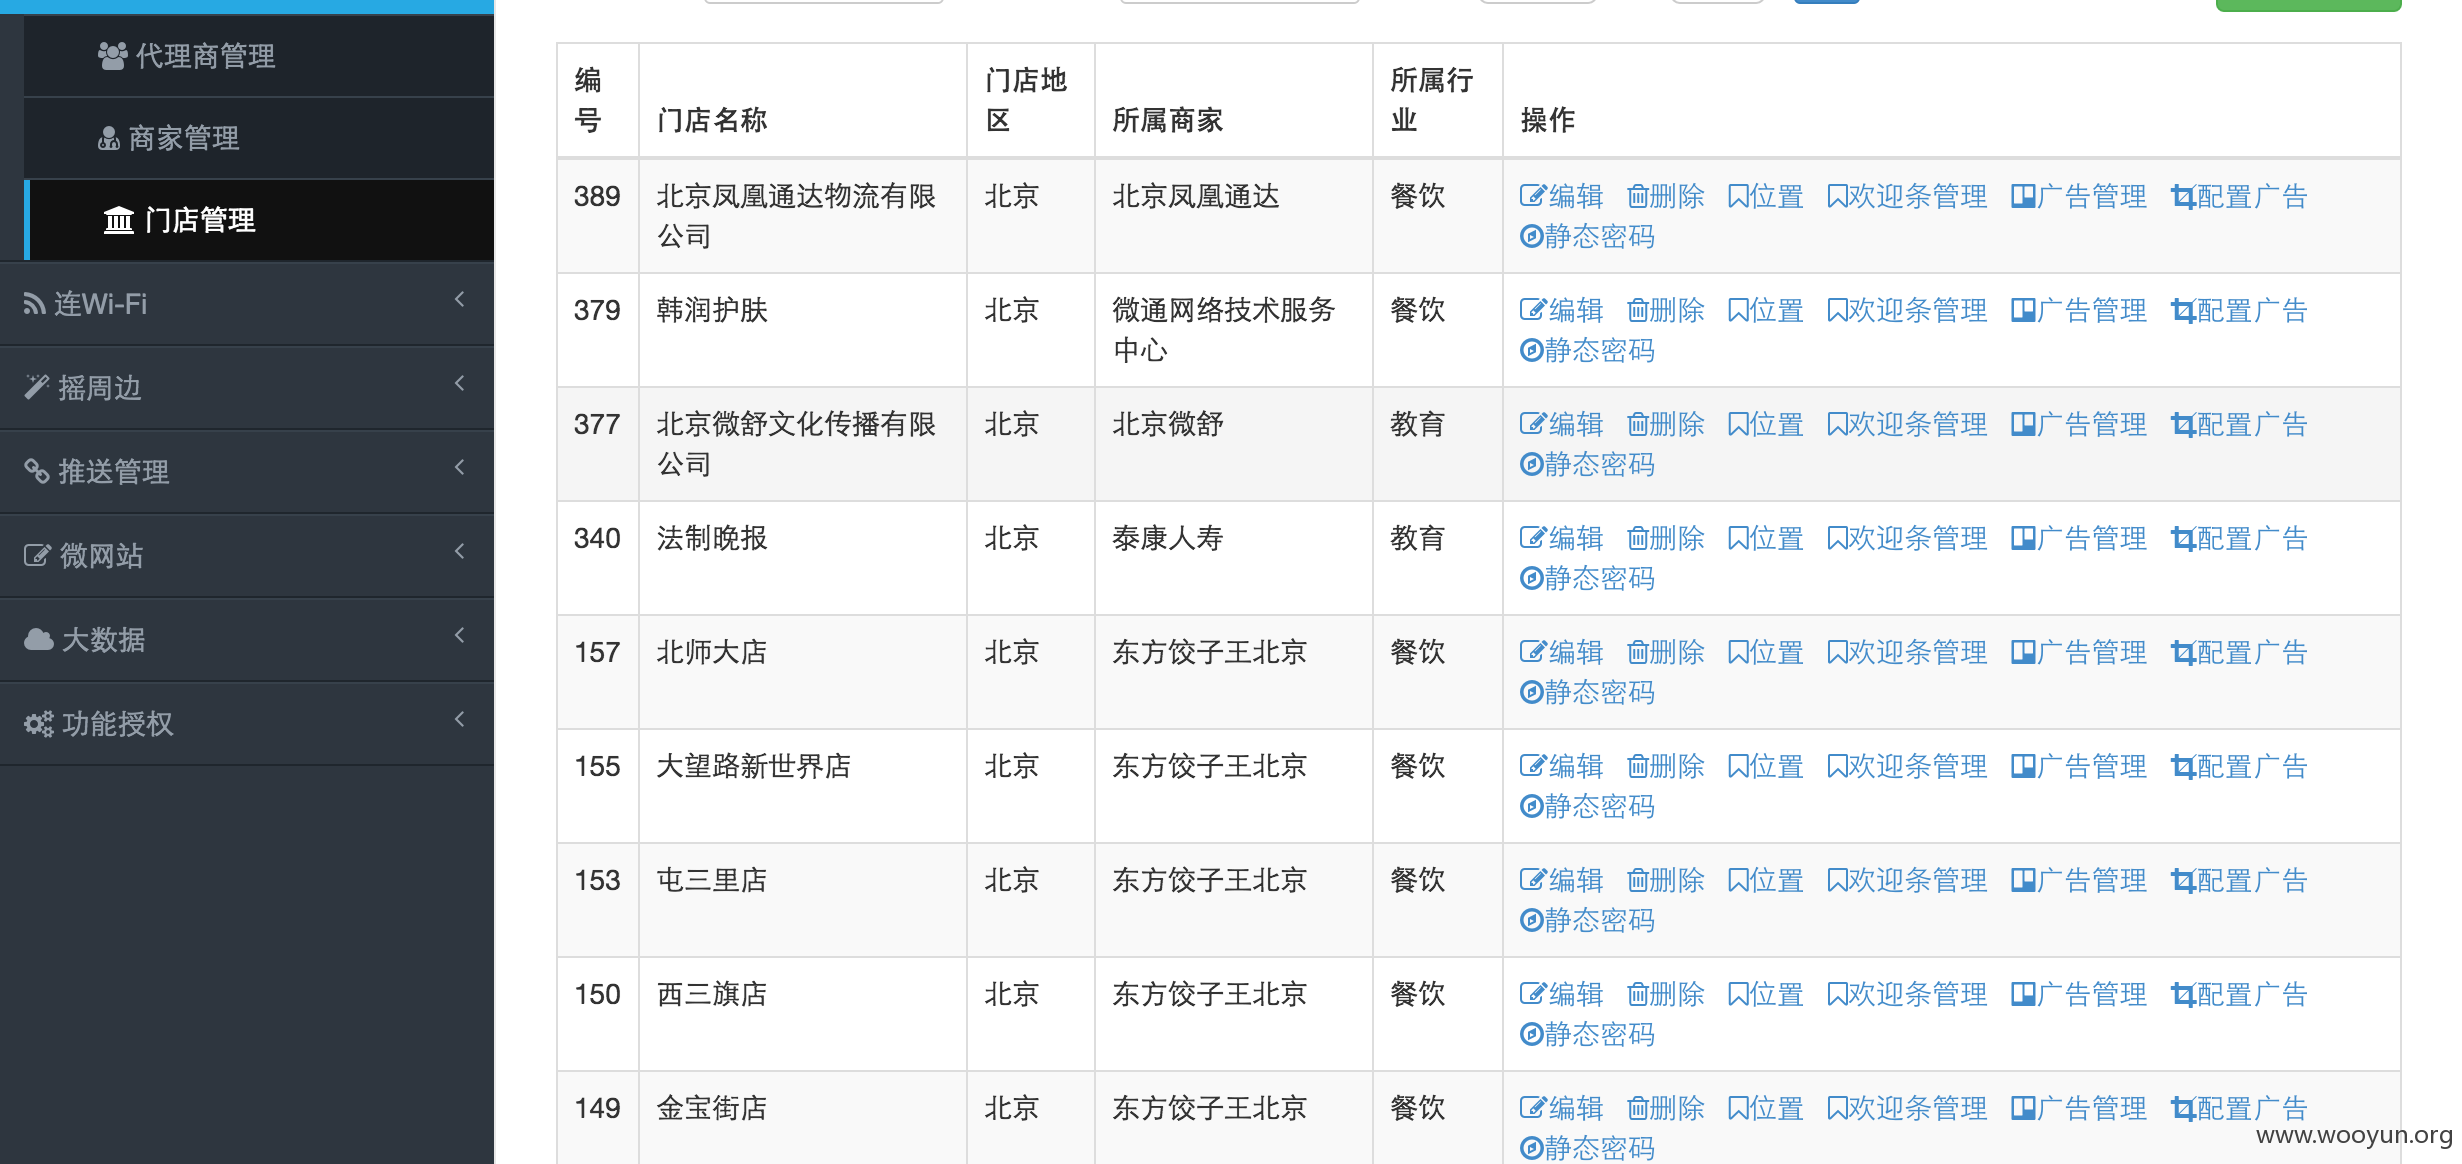
Task: Click the edit icon beside 微网站
Action: (x=37, y=555)
